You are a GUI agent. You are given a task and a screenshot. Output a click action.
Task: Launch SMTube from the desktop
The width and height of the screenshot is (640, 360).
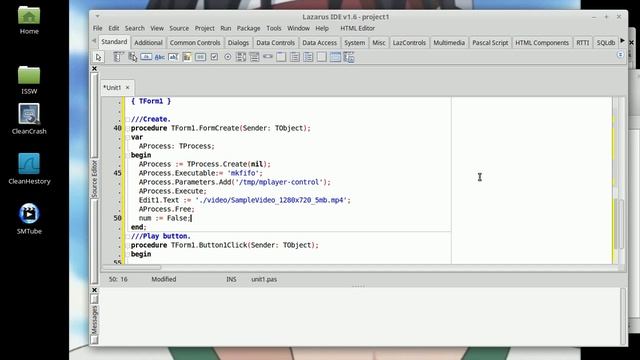pyautogui.click(x=29, y=219)
